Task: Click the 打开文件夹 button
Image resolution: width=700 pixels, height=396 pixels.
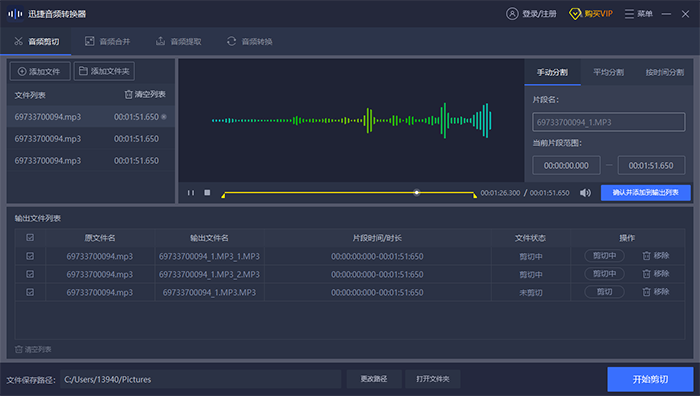Action: (x=433, y=379)
